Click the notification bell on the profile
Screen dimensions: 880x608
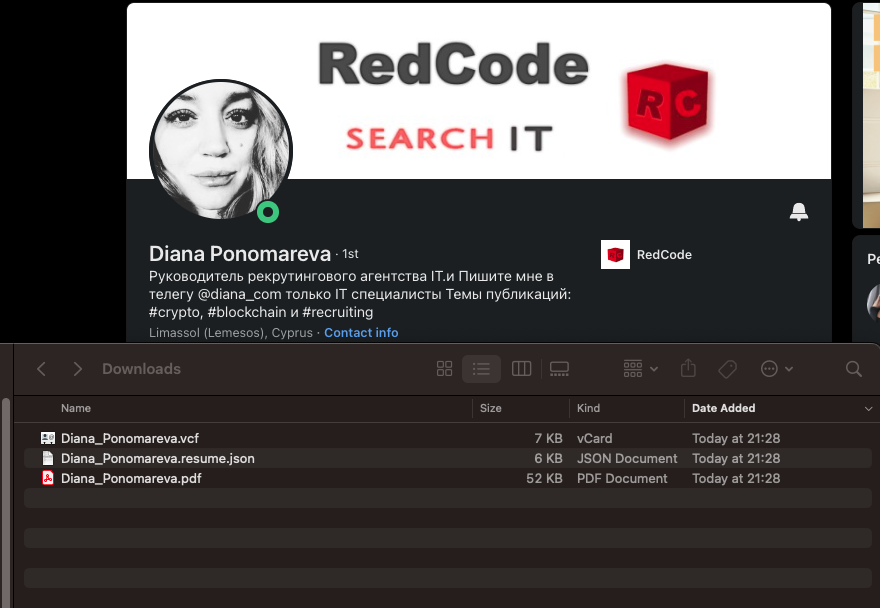tap(799, 212)
